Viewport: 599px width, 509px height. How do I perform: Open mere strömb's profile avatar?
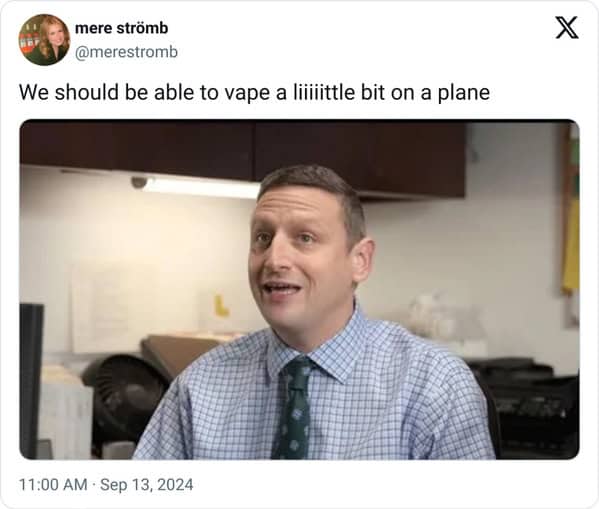click(44, 40)
